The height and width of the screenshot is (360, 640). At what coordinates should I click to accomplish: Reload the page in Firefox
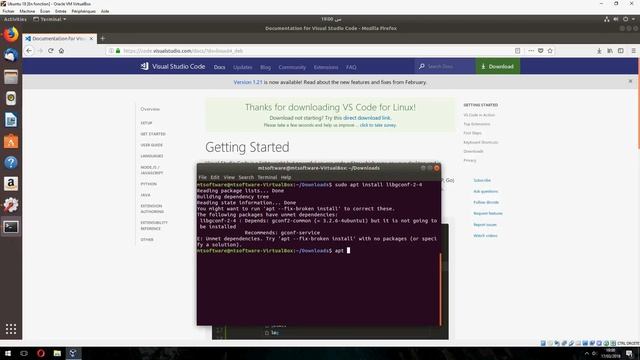click(51, 51)
